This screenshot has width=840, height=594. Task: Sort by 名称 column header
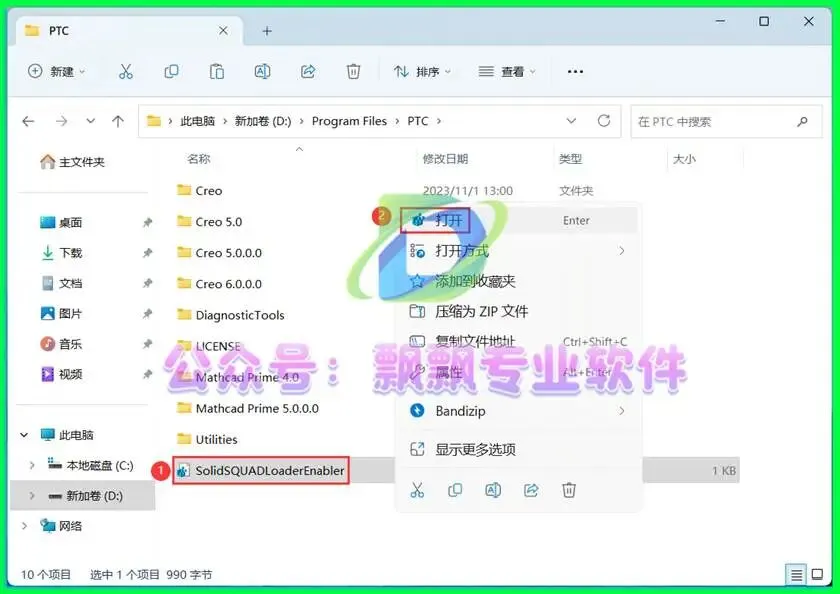click(x=199, y=159)
